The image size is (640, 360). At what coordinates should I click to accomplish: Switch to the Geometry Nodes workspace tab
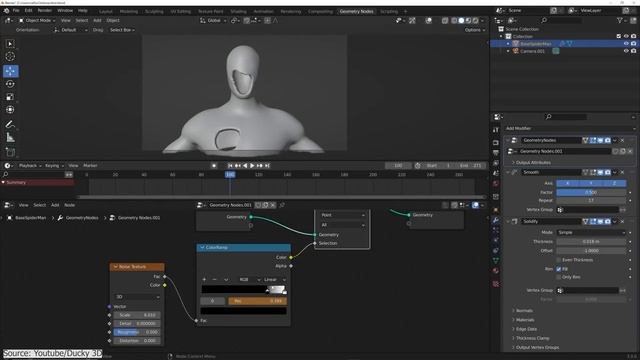pos(356,11)
